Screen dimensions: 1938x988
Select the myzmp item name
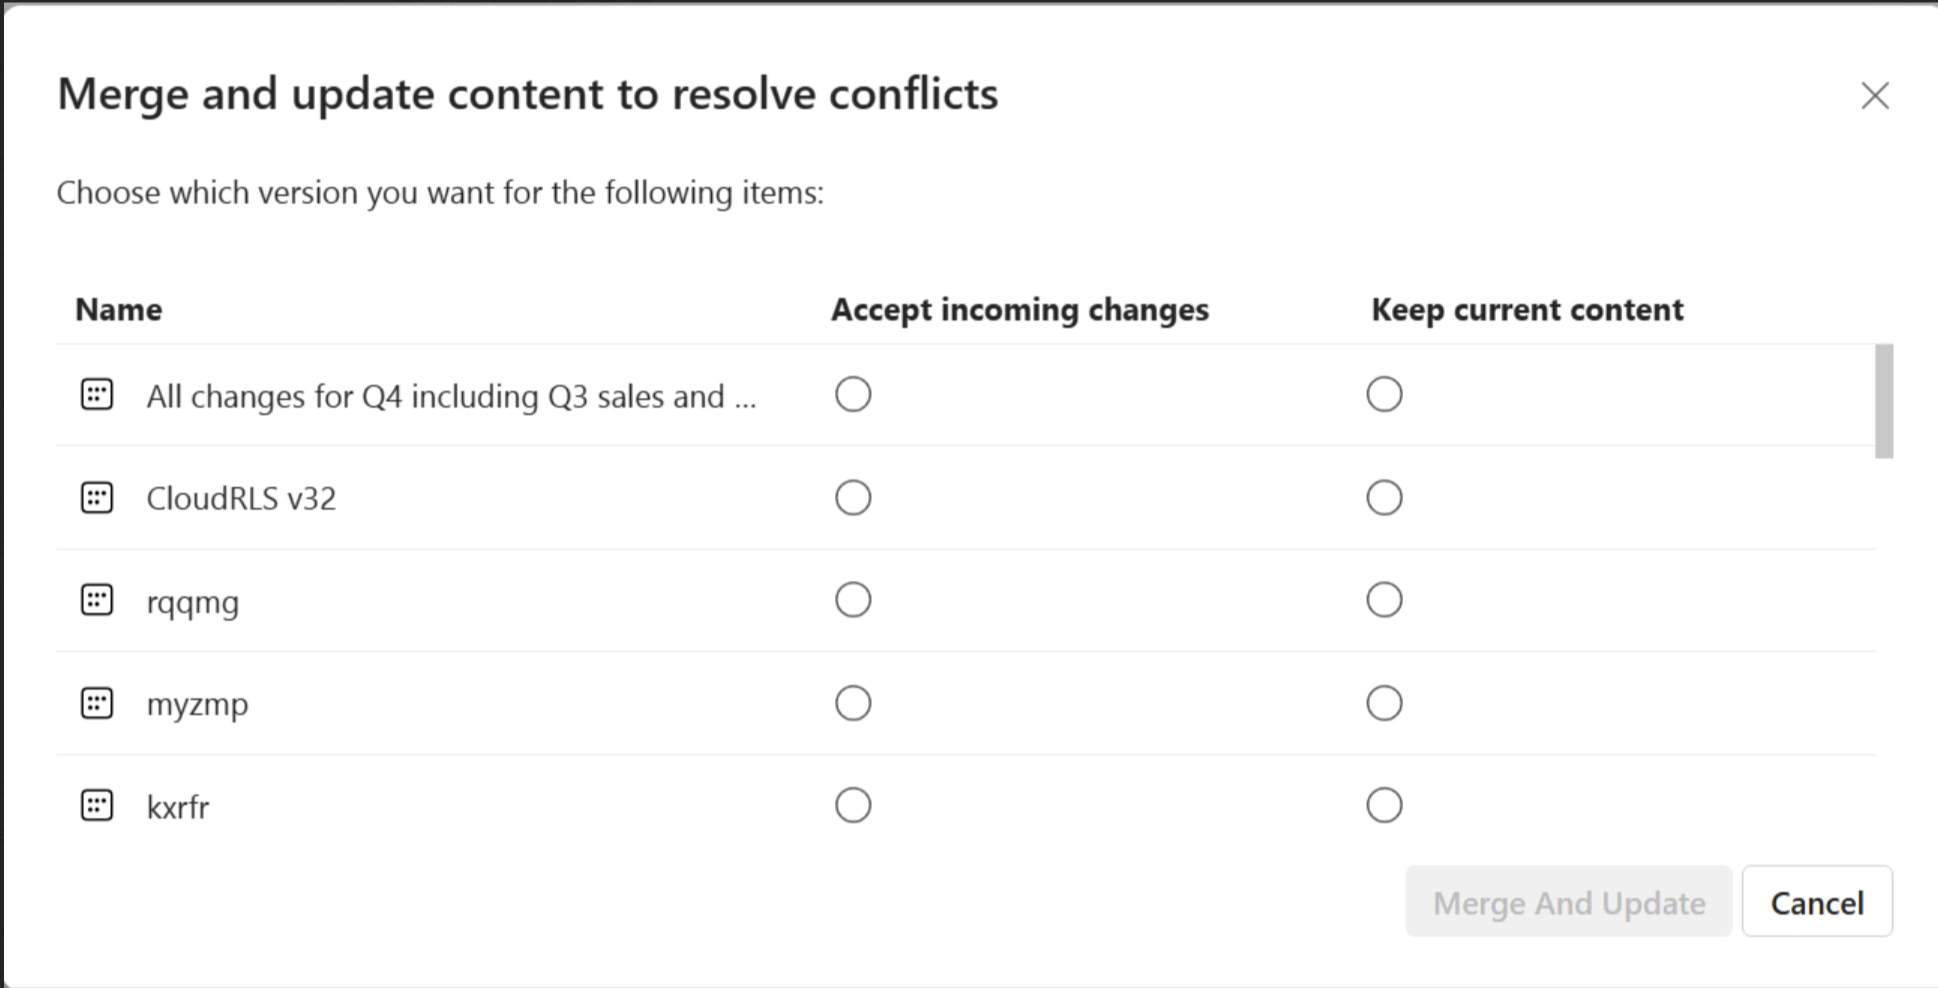197,705
